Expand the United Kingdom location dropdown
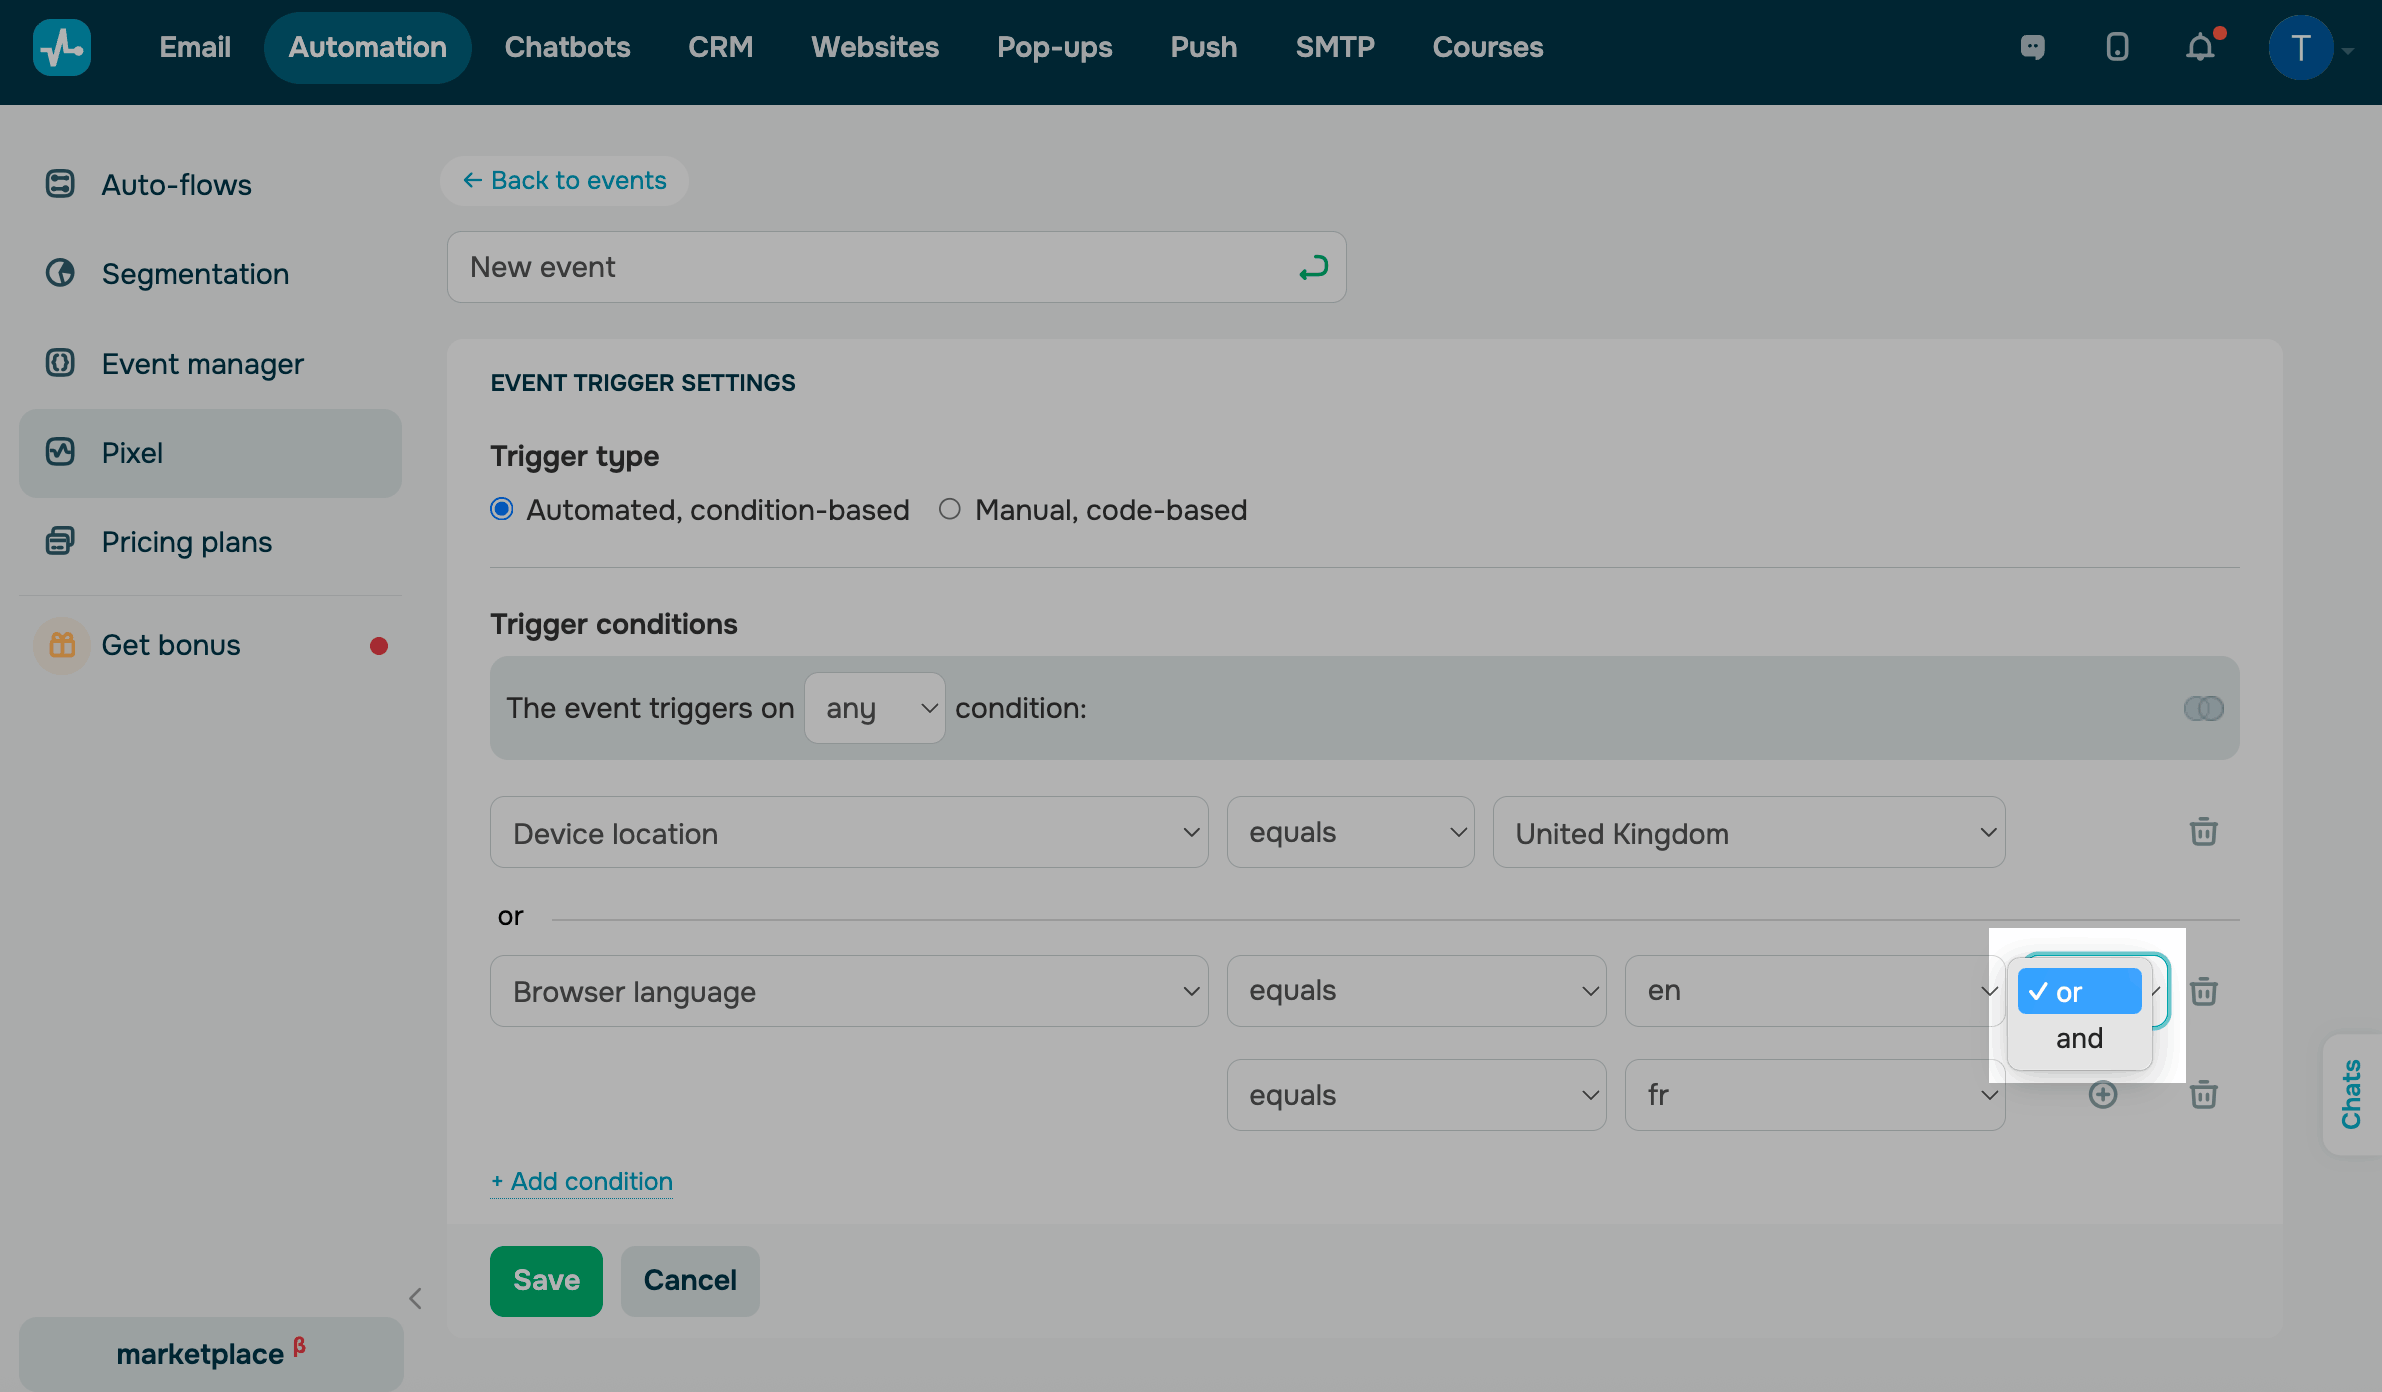Viewport: 2382px width, 1392px height. click(1748, 832)
